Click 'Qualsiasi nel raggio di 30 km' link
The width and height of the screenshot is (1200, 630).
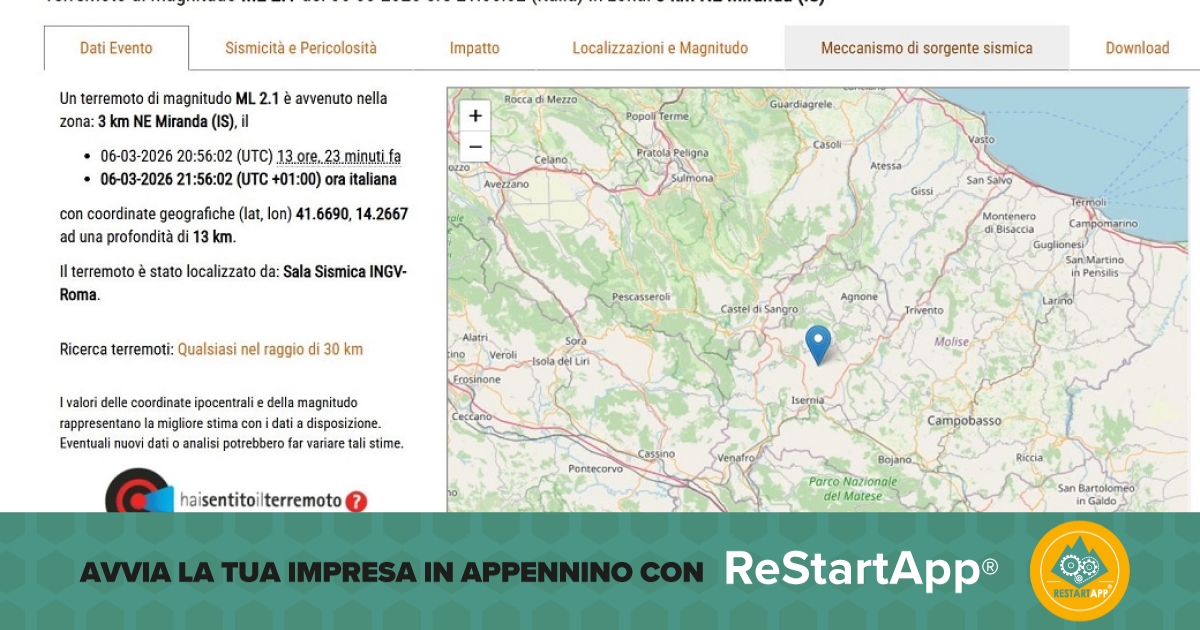(270, 349)
